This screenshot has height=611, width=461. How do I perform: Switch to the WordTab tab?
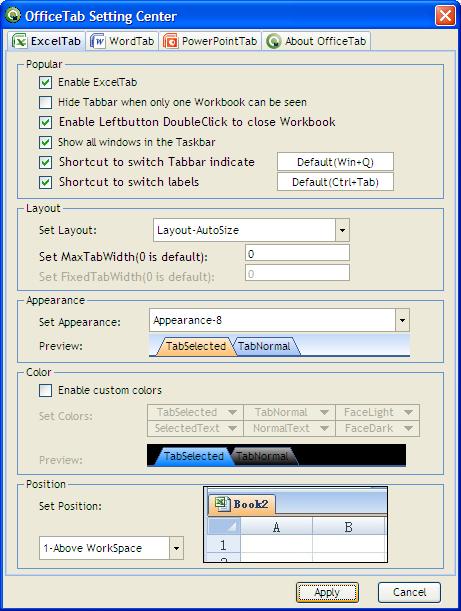pos(122,41)
